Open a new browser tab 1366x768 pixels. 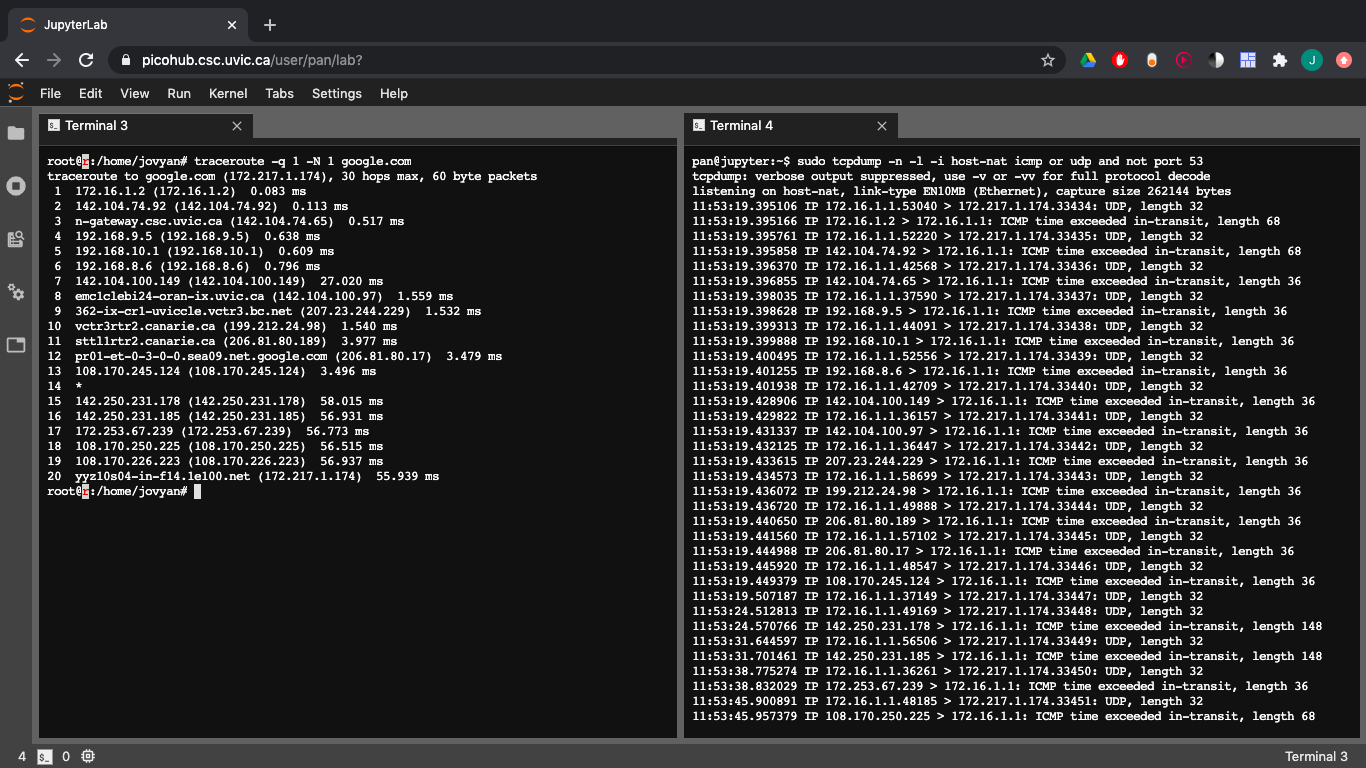coord(270,25)
